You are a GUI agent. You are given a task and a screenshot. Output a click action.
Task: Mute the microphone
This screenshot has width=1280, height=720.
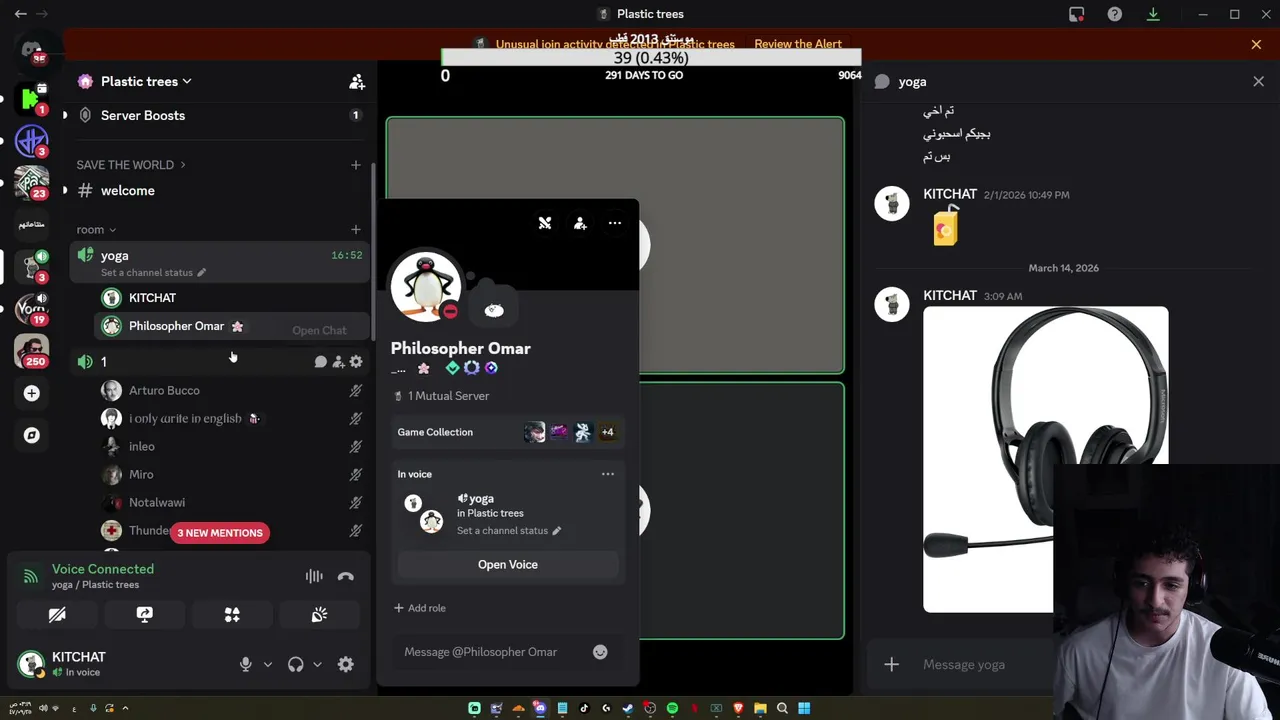[245, 664]
